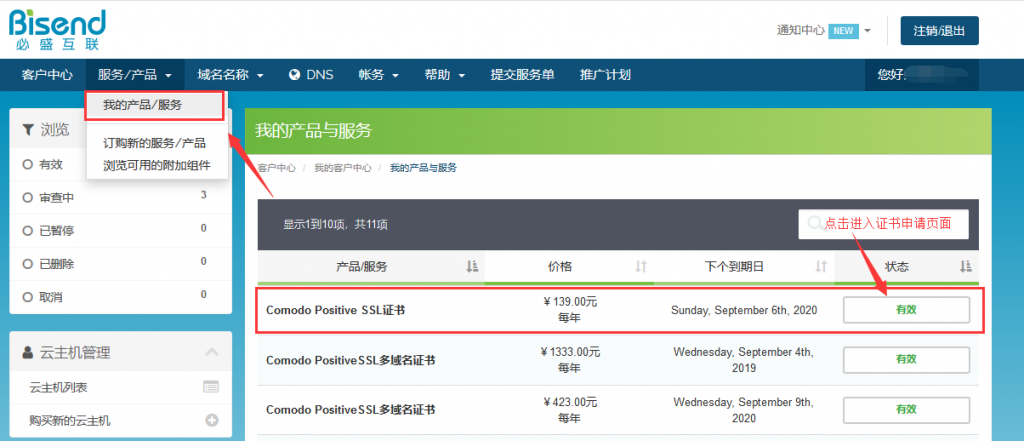The height and width of the screenshot is (441, 1024).
Task: Click the table search input field
Action: coord(884,224)
